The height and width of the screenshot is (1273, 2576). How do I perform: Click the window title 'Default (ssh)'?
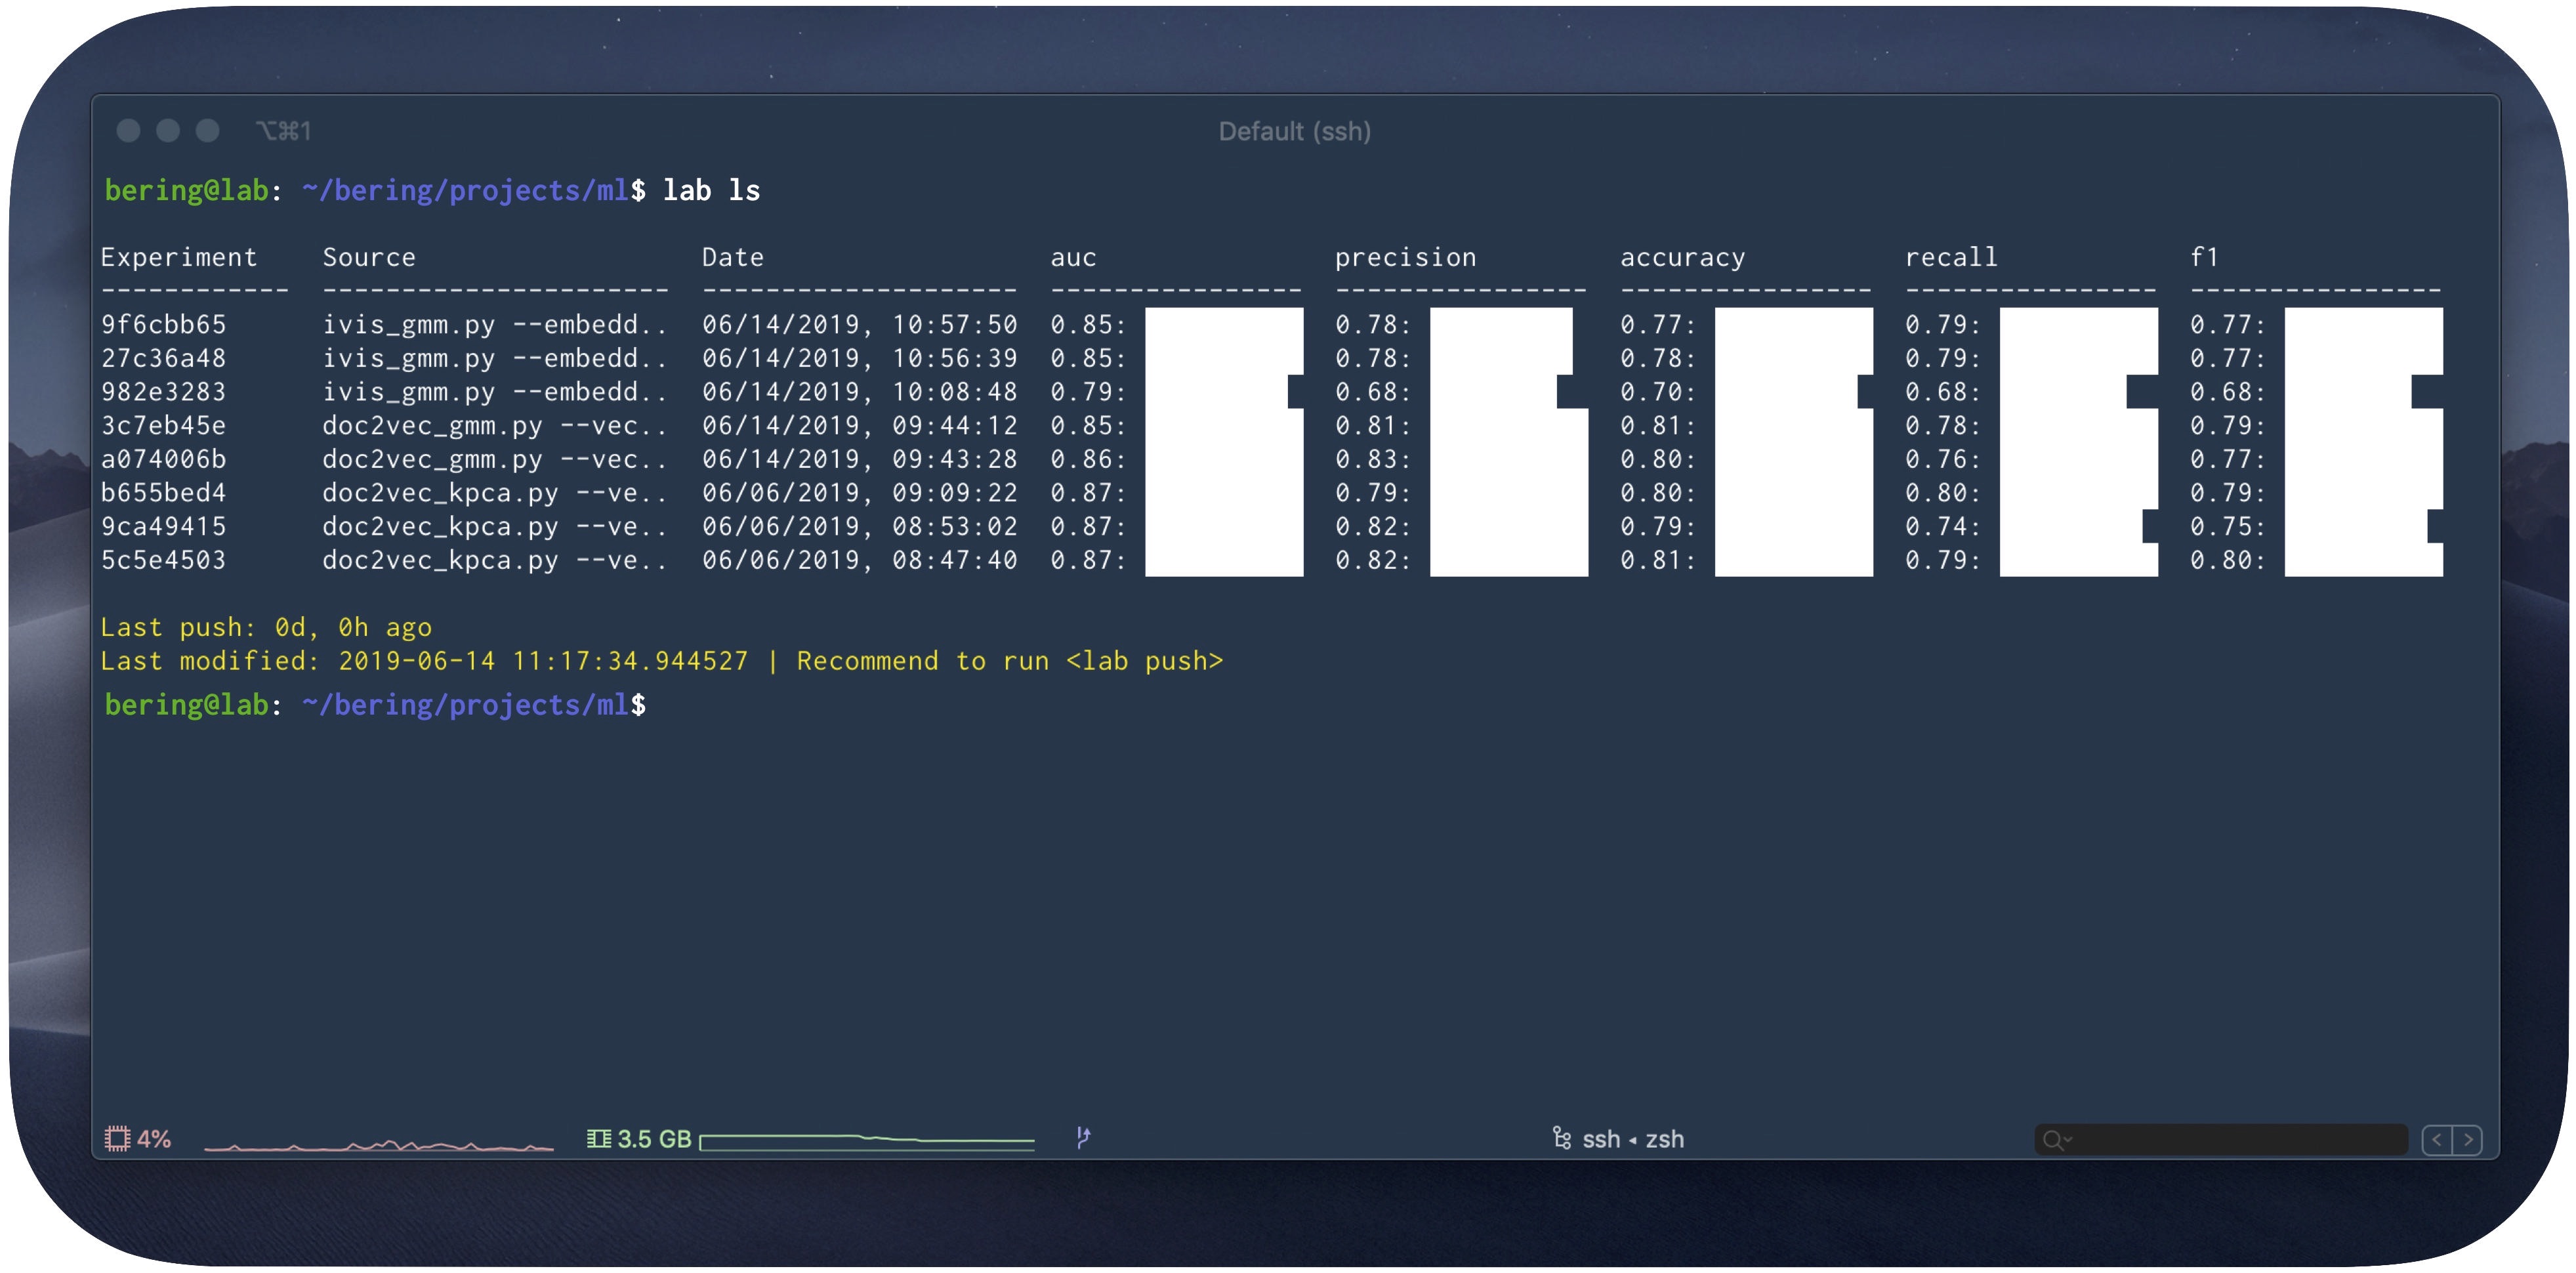[1294, 131]
